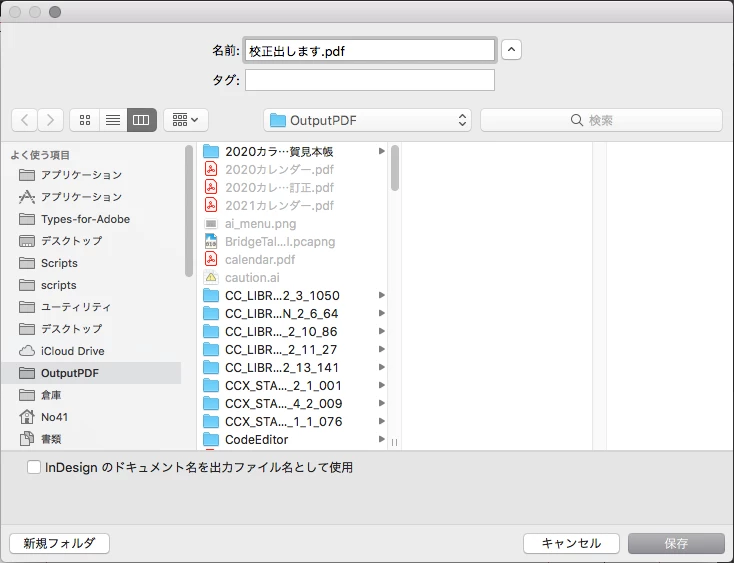
Task: Open the capitalized Scripts sidebar folder
Action: pos(91,263)
